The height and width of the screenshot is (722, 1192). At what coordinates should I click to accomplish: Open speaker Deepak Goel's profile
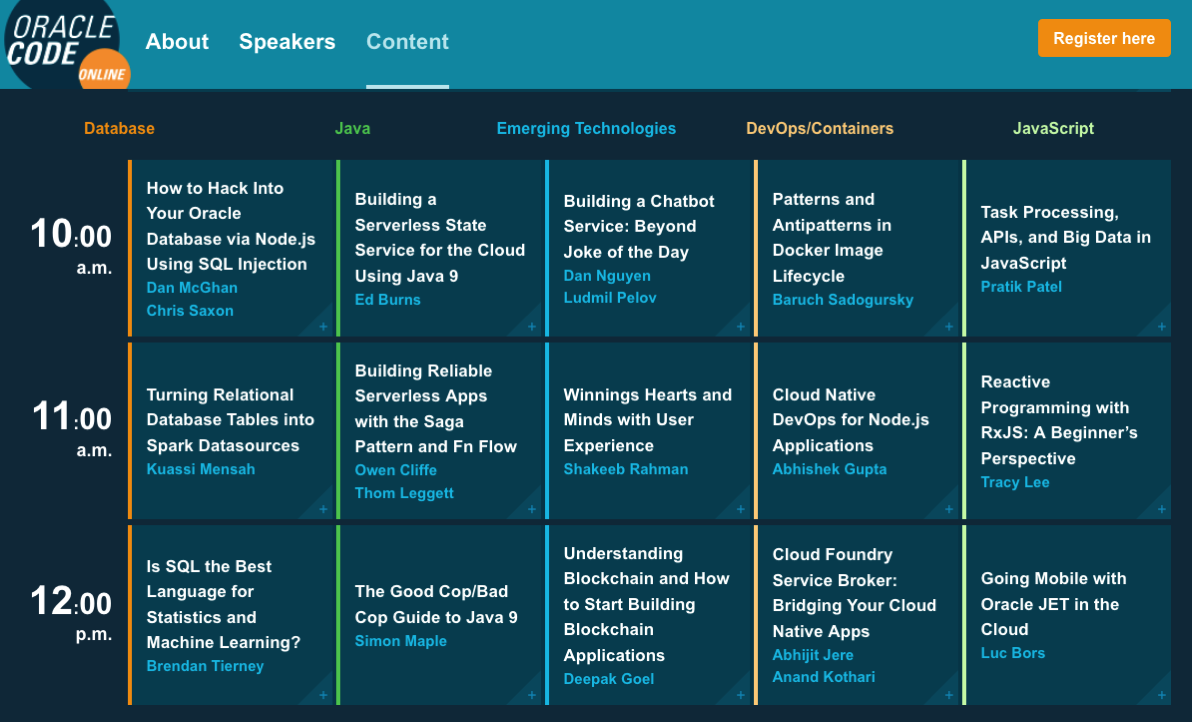click(608, 679)
